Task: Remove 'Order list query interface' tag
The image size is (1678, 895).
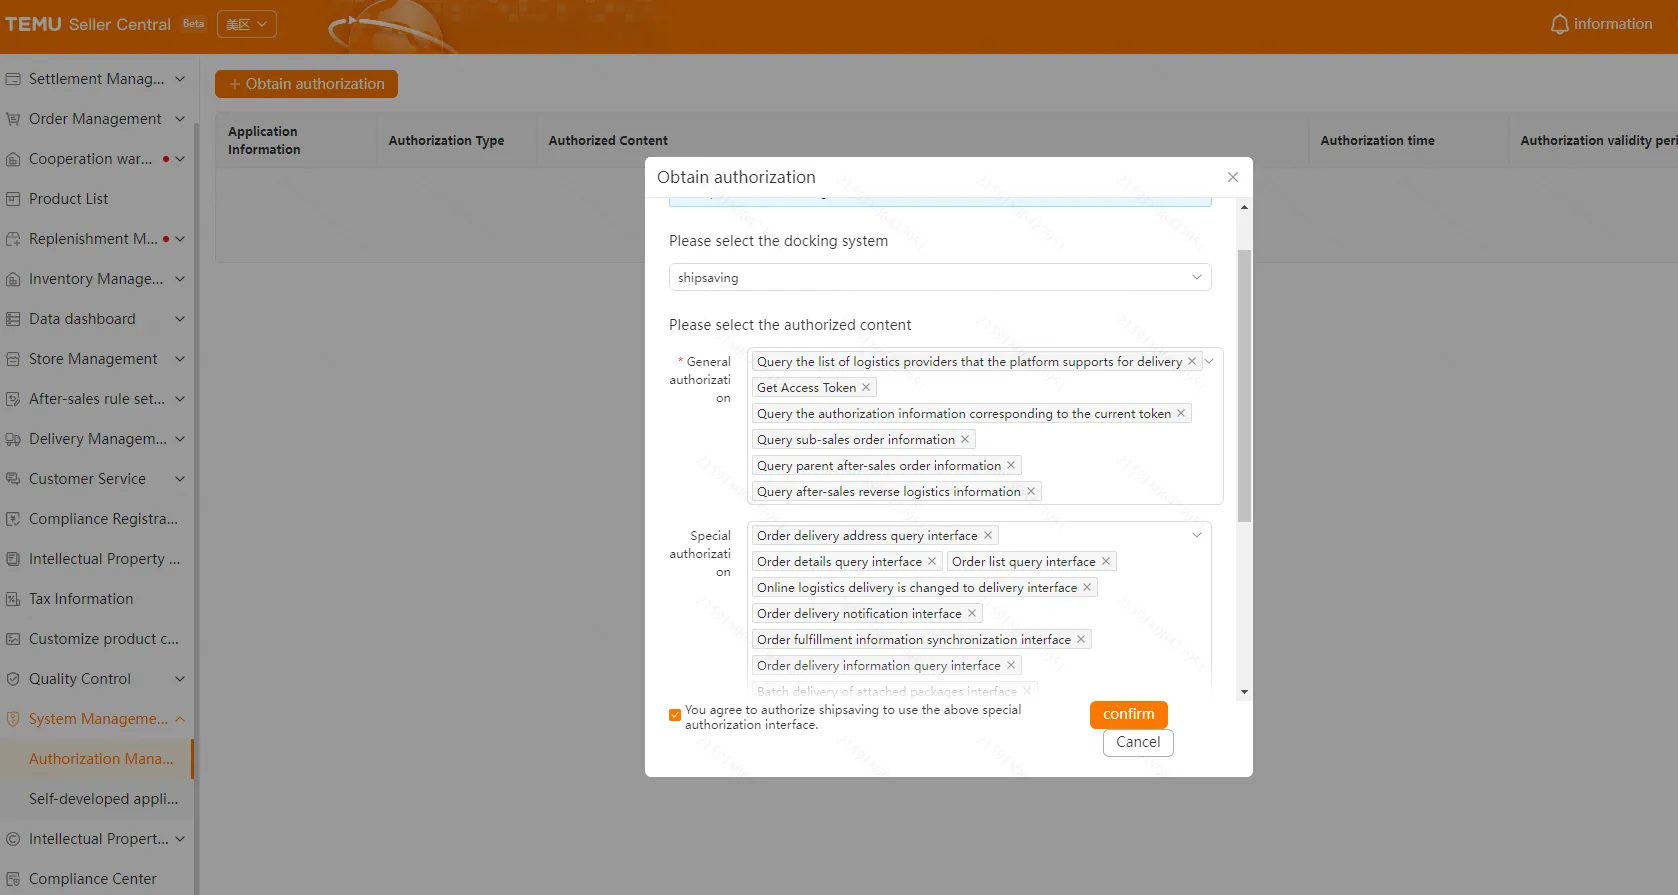Action: [x=1106, y=562]
